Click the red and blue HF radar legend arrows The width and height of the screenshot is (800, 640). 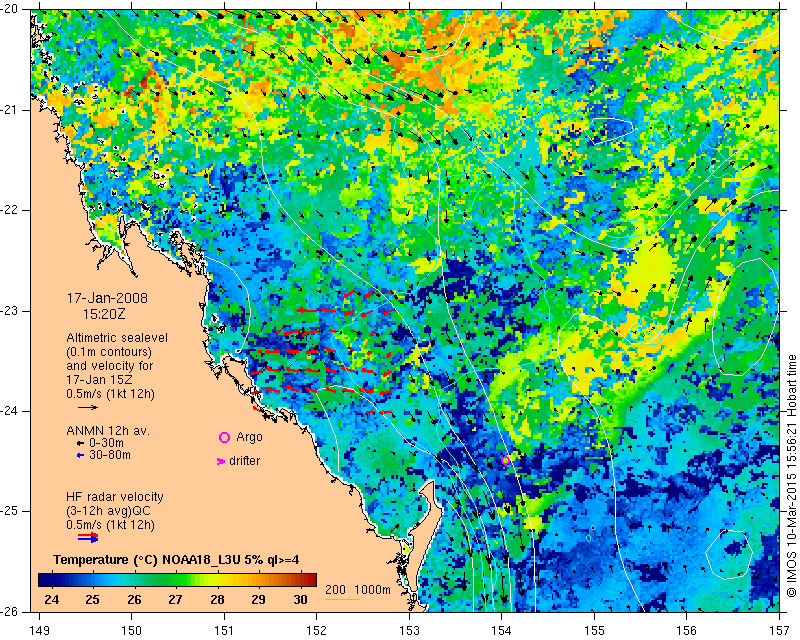[88, 537]
